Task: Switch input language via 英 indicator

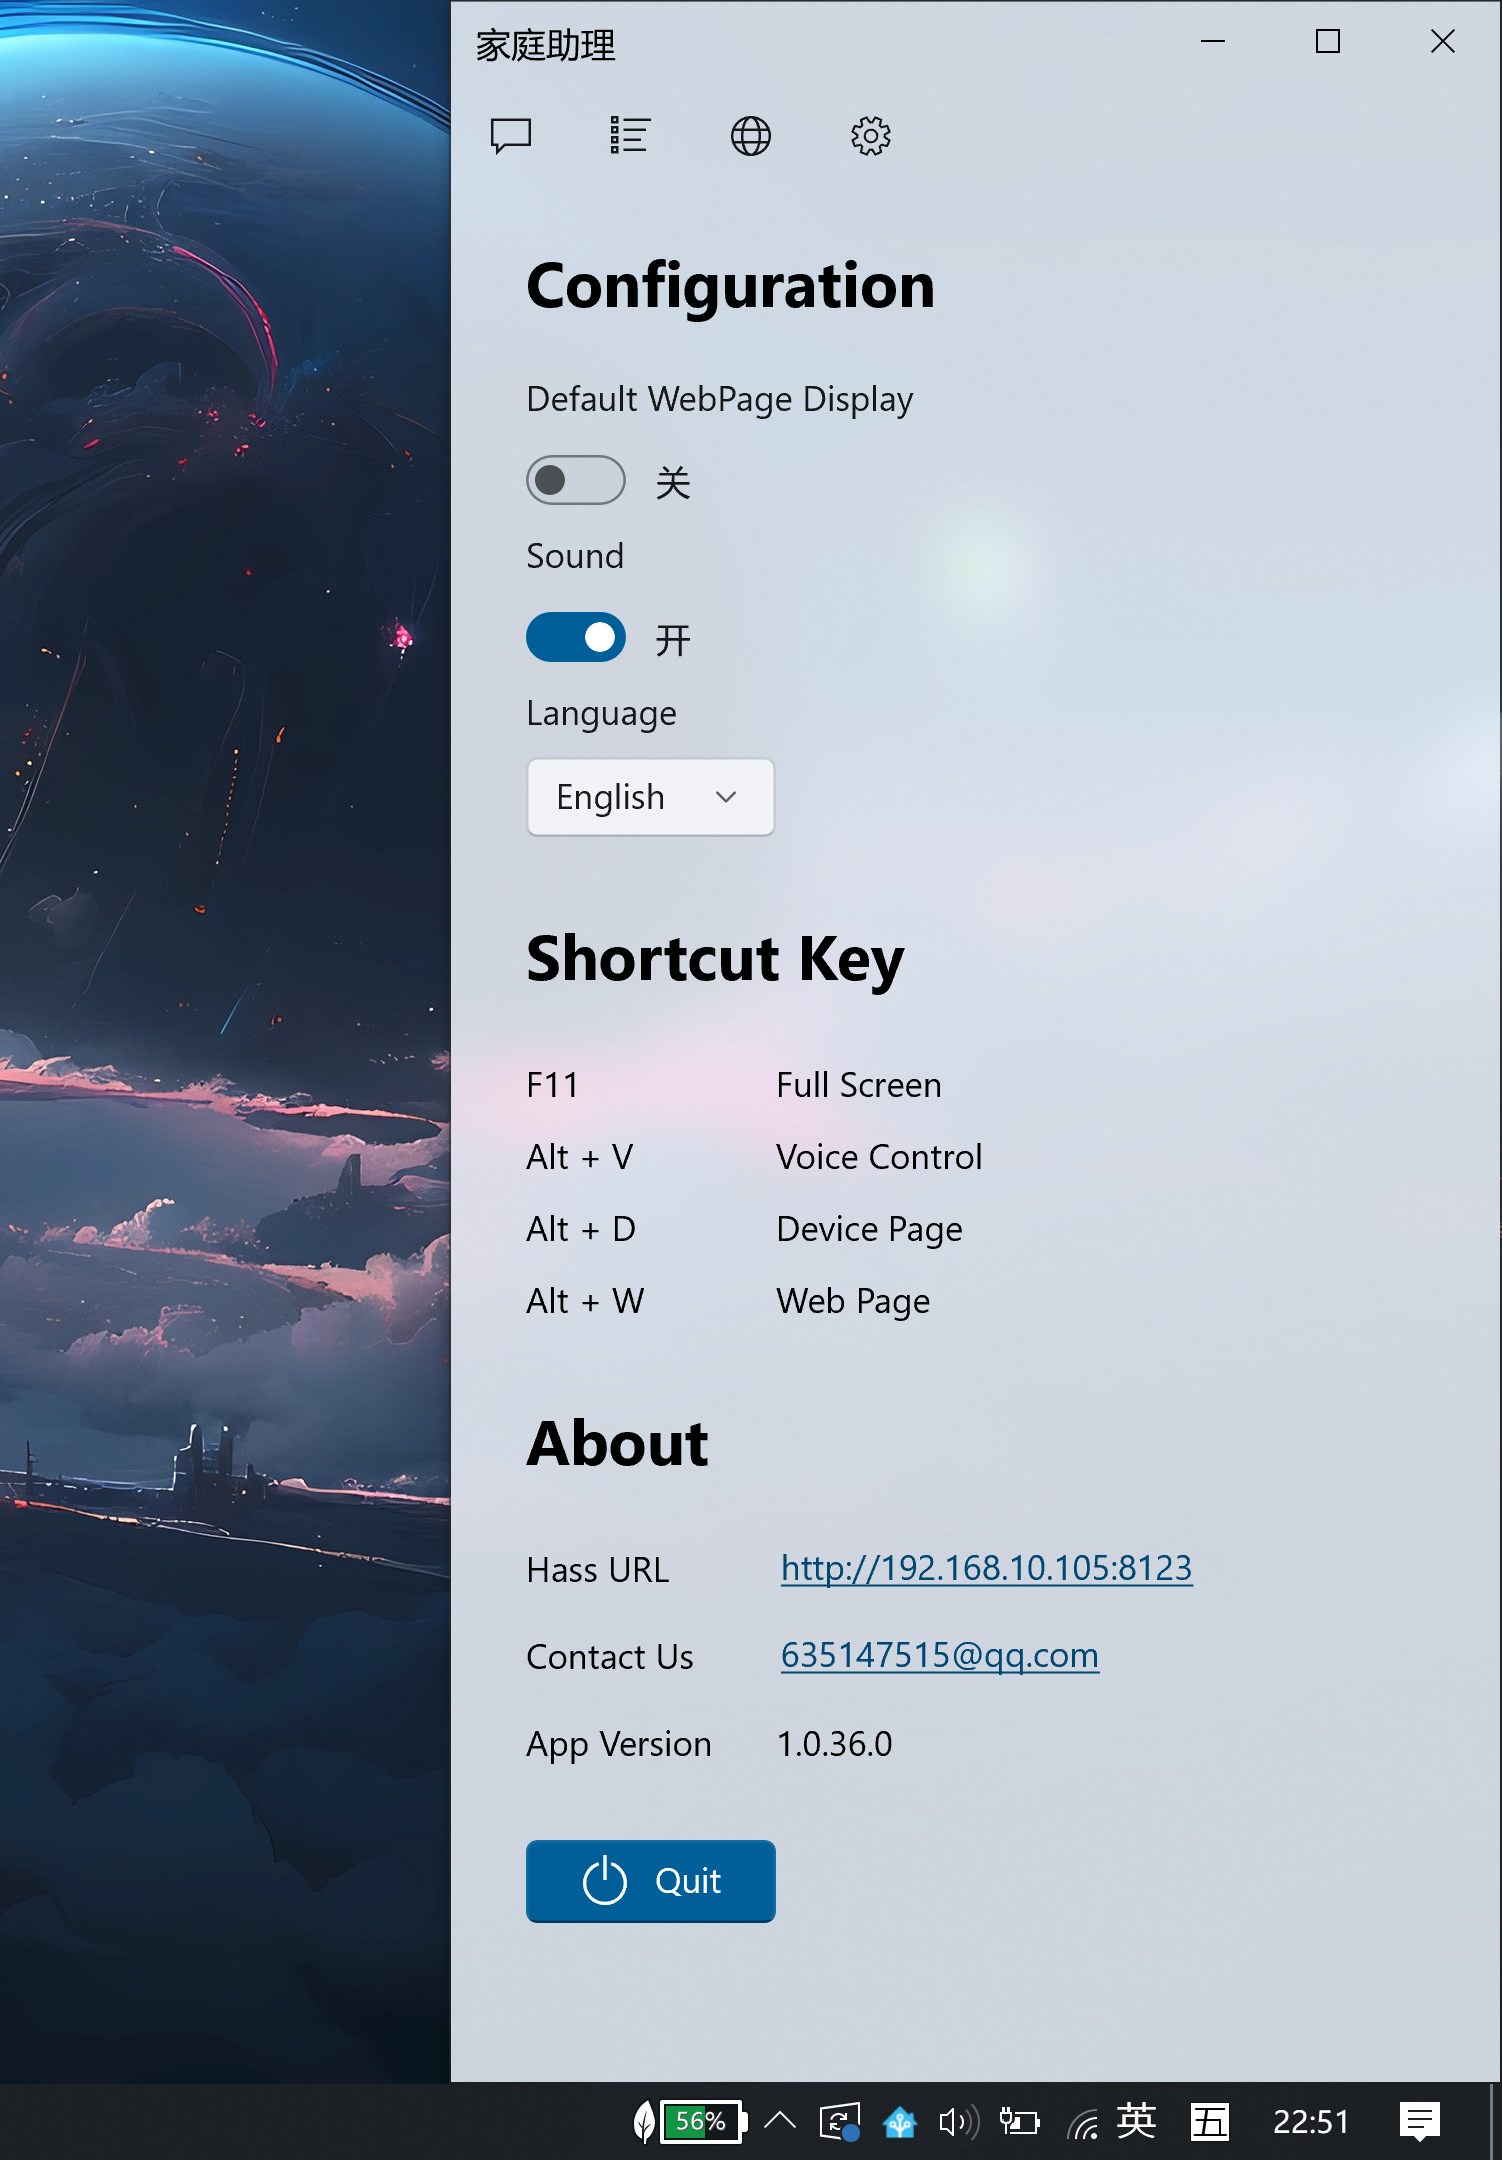Action: click(1137, 2121)
